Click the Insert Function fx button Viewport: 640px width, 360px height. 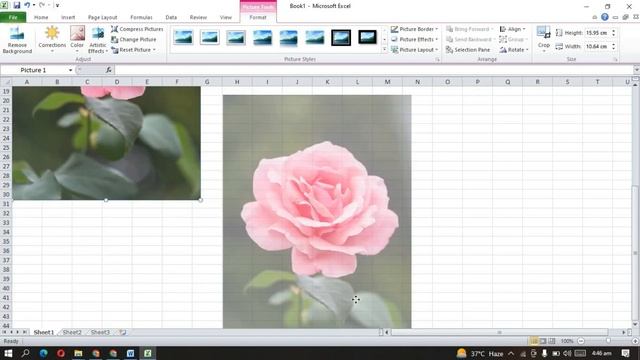pyautogui.click(x=109, y=70)
